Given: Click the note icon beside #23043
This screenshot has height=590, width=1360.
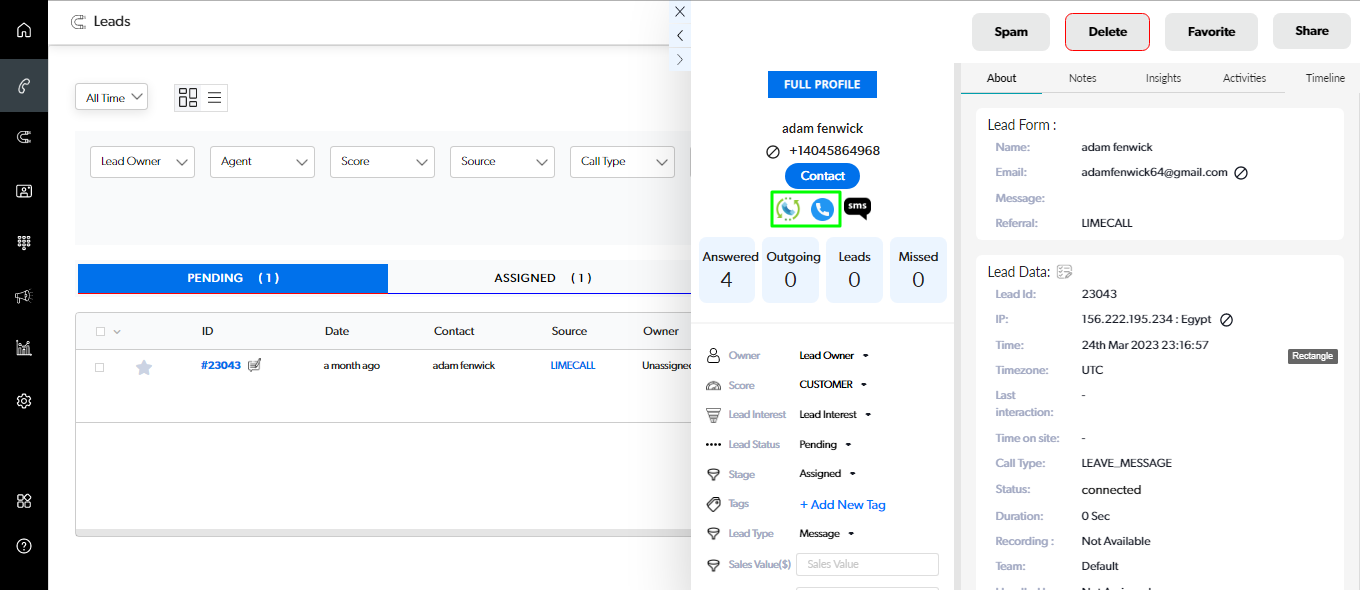Looking at the screenshot, I should tap(254, 365).
